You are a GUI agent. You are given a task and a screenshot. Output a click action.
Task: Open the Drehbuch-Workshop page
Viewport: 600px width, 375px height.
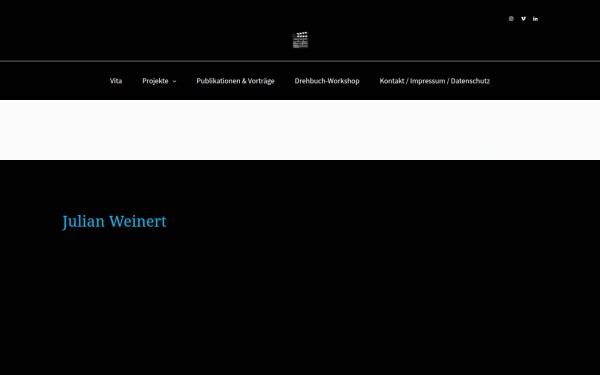pyautogui.click(x=327, y=81)
